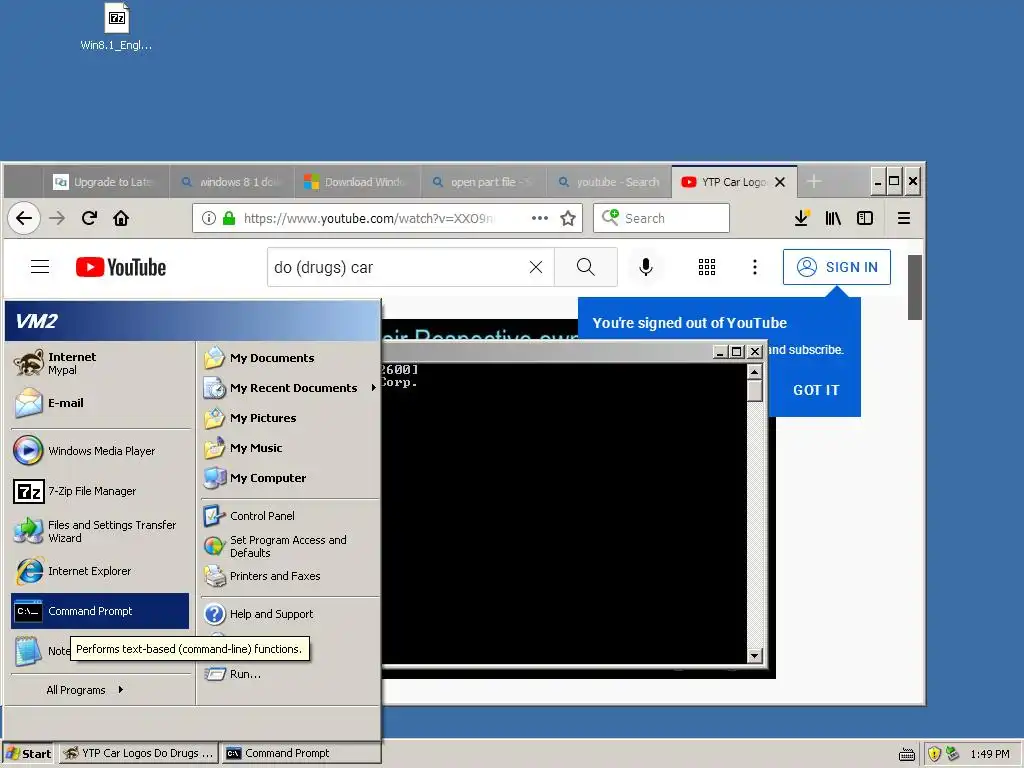Open the Run... dialog
The image size is (1024, 768).
tap(290, 674)
